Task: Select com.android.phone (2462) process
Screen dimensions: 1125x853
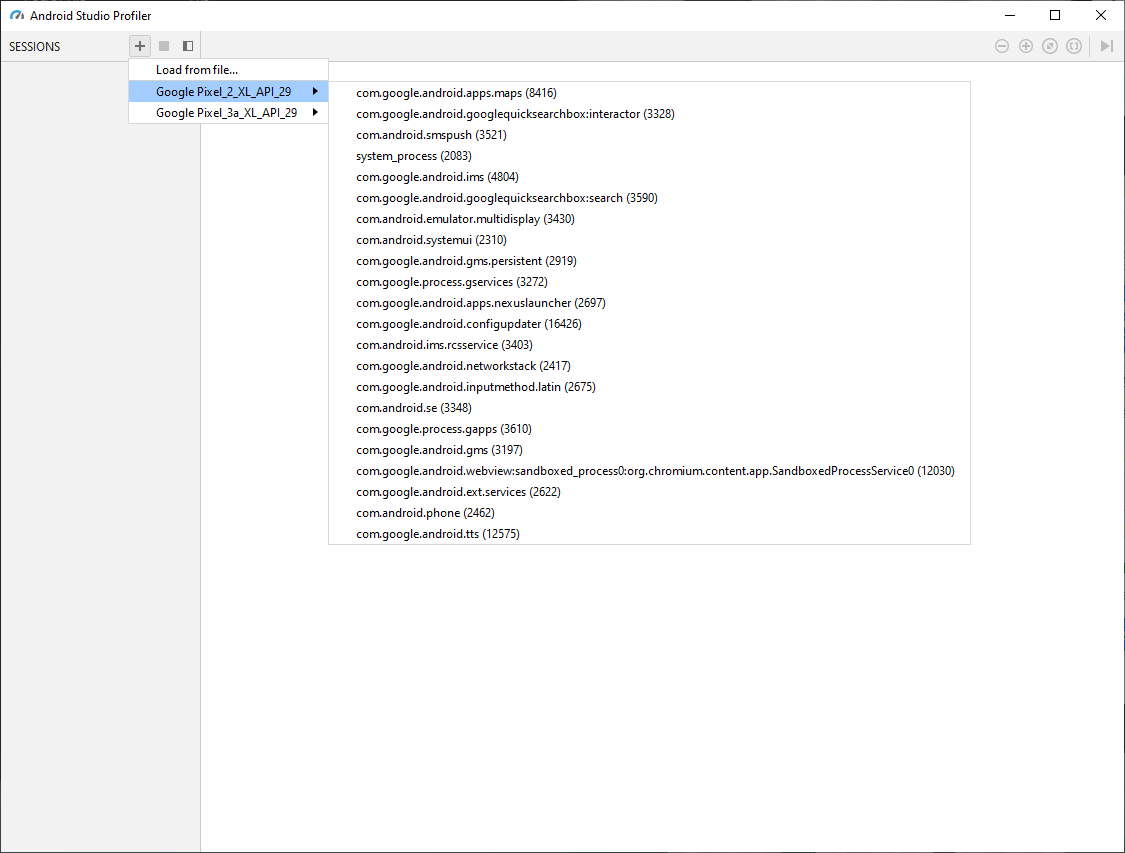Action: click(x=425, y=513)
